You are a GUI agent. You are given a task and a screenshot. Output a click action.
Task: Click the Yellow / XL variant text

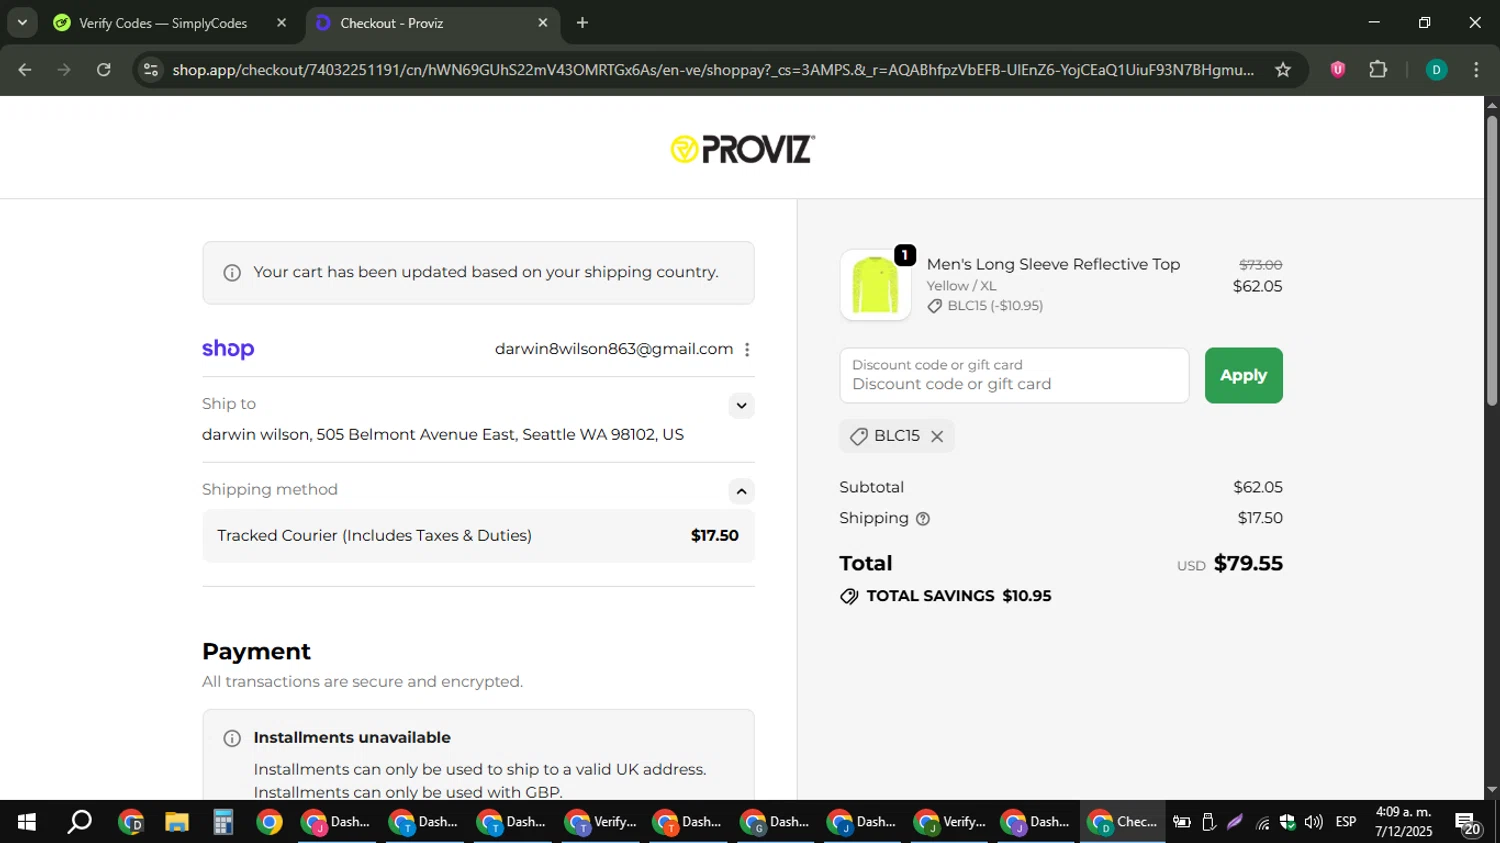pos(961,286)
